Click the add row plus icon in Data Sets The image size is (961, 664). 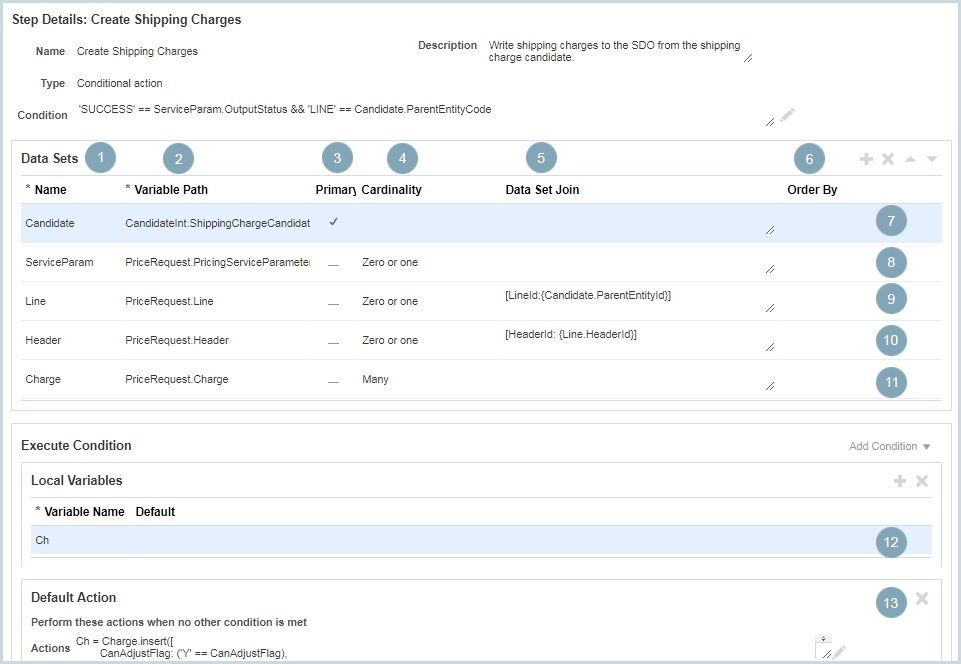(x=866, y=159)
